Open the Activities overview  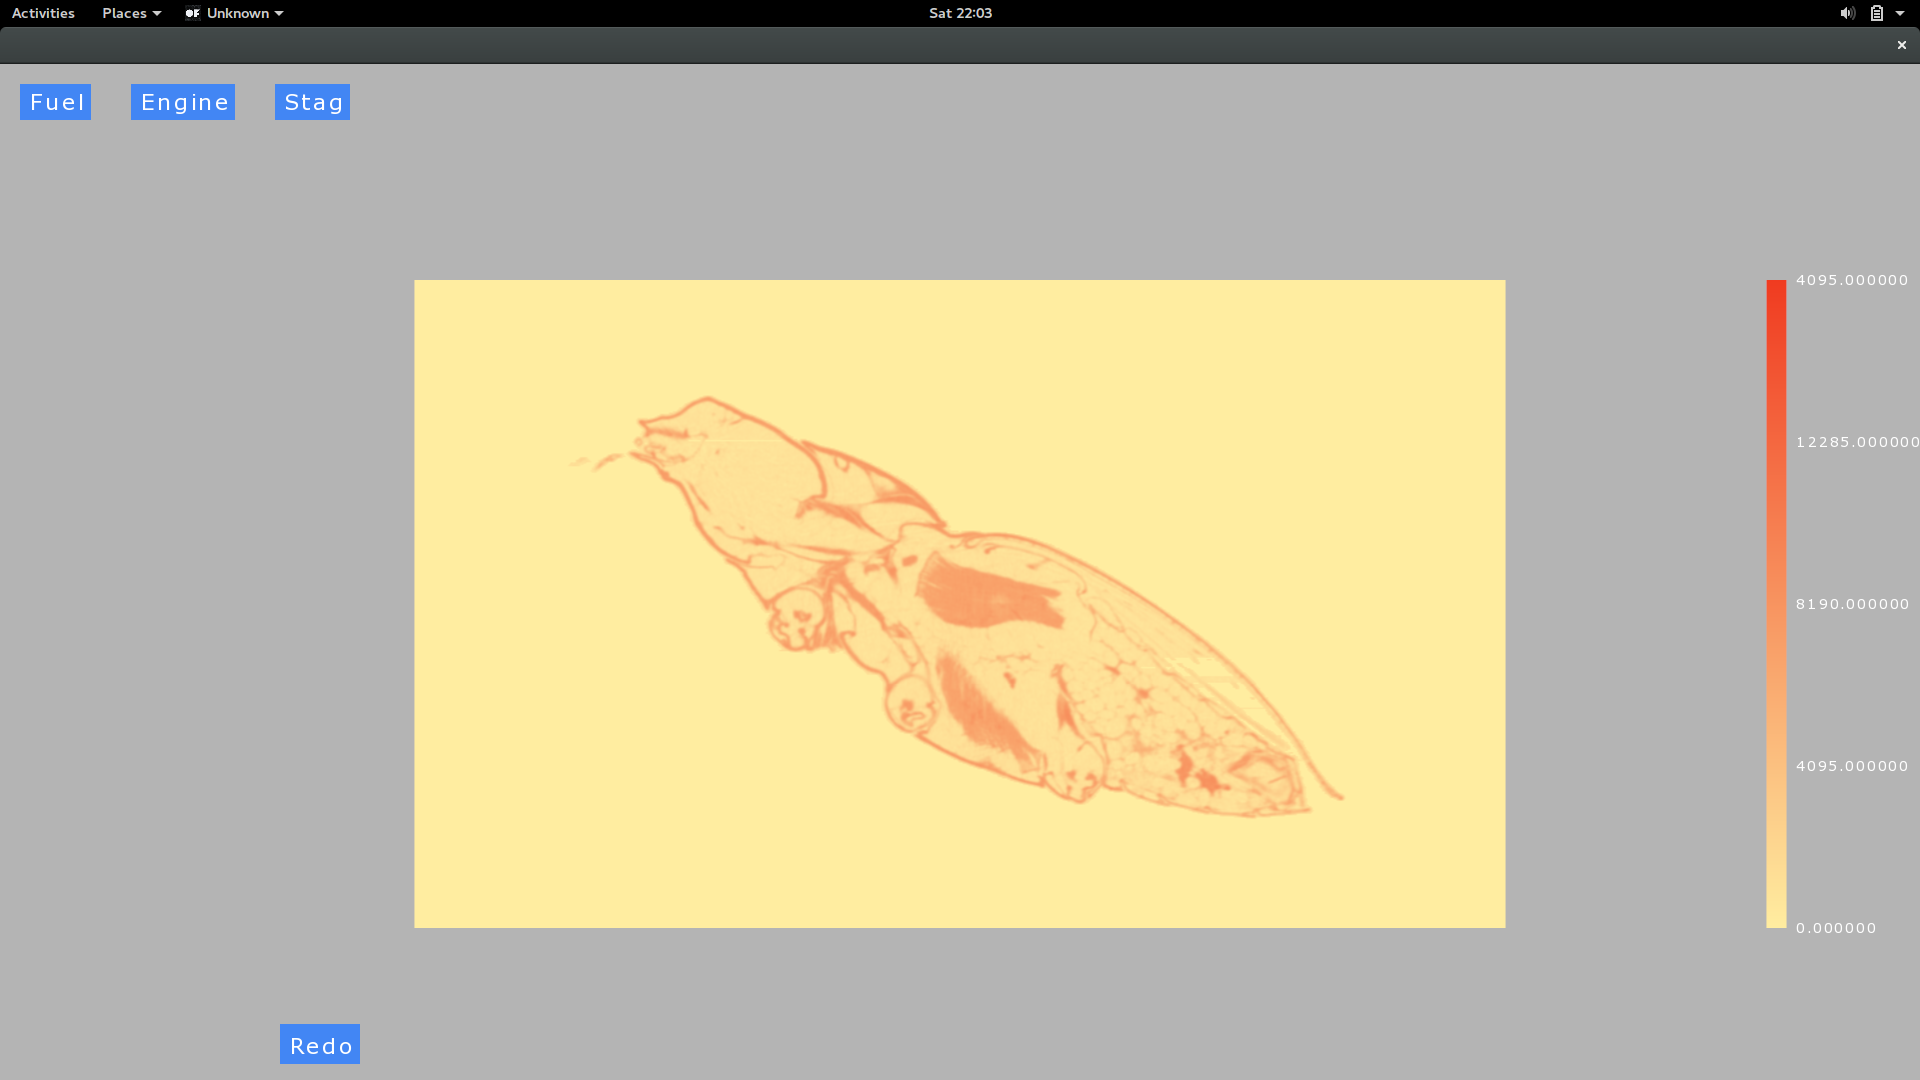click(43, 13)
